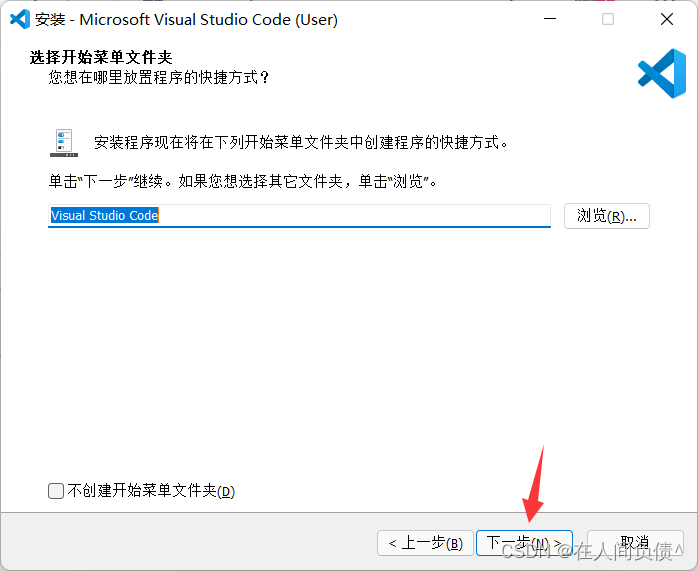The width and height of the screenshot is (698, 571).
Task: Open folder browser with 浏览(R)... button
Action: [607, 216]
